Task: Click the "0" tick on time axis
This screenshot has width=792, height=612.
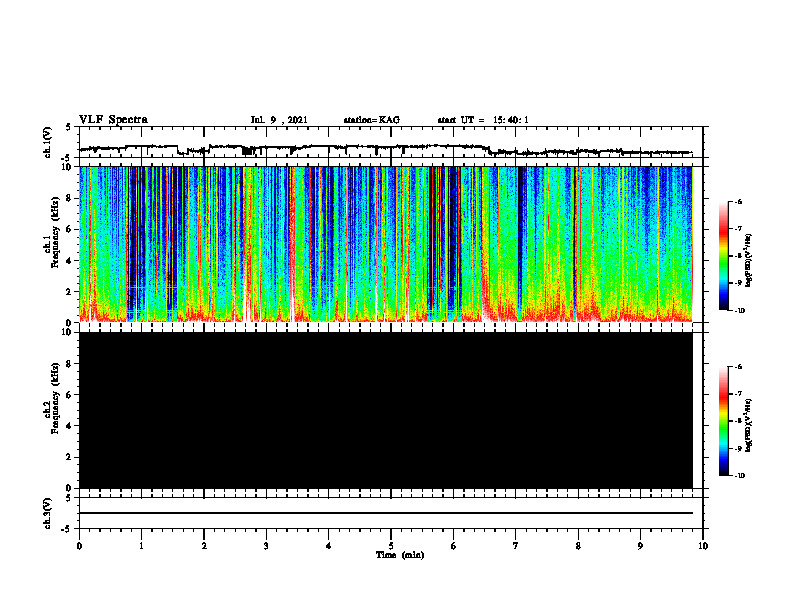Action: pos(79,546)
